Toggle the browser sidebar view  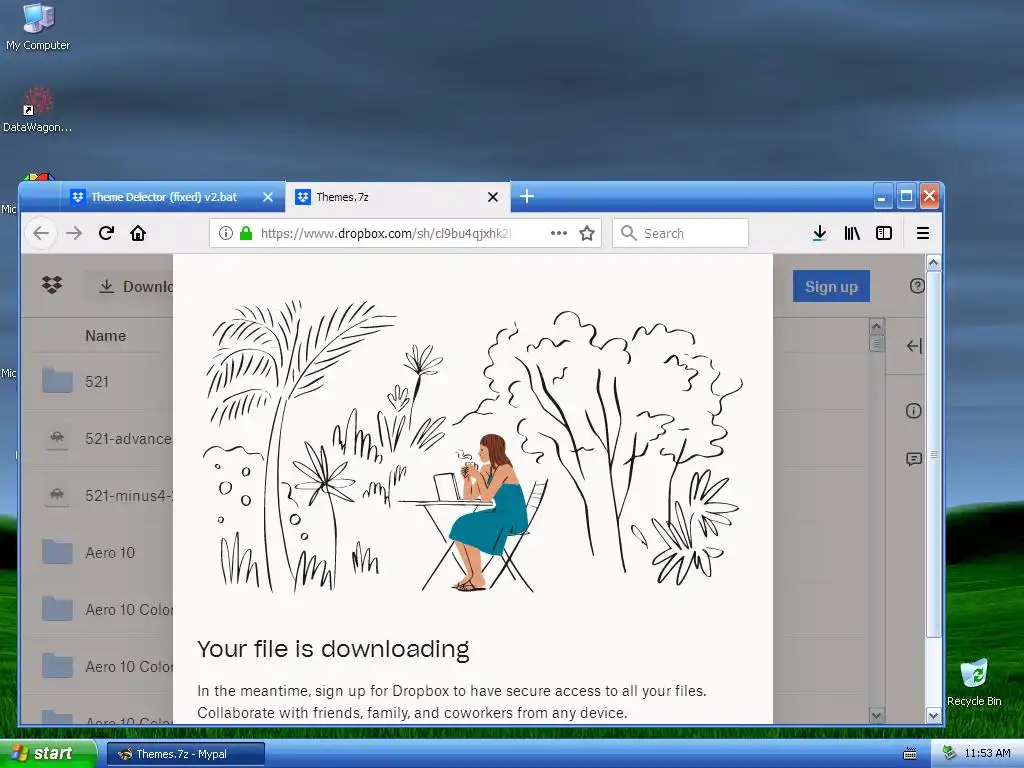(884, 233)
